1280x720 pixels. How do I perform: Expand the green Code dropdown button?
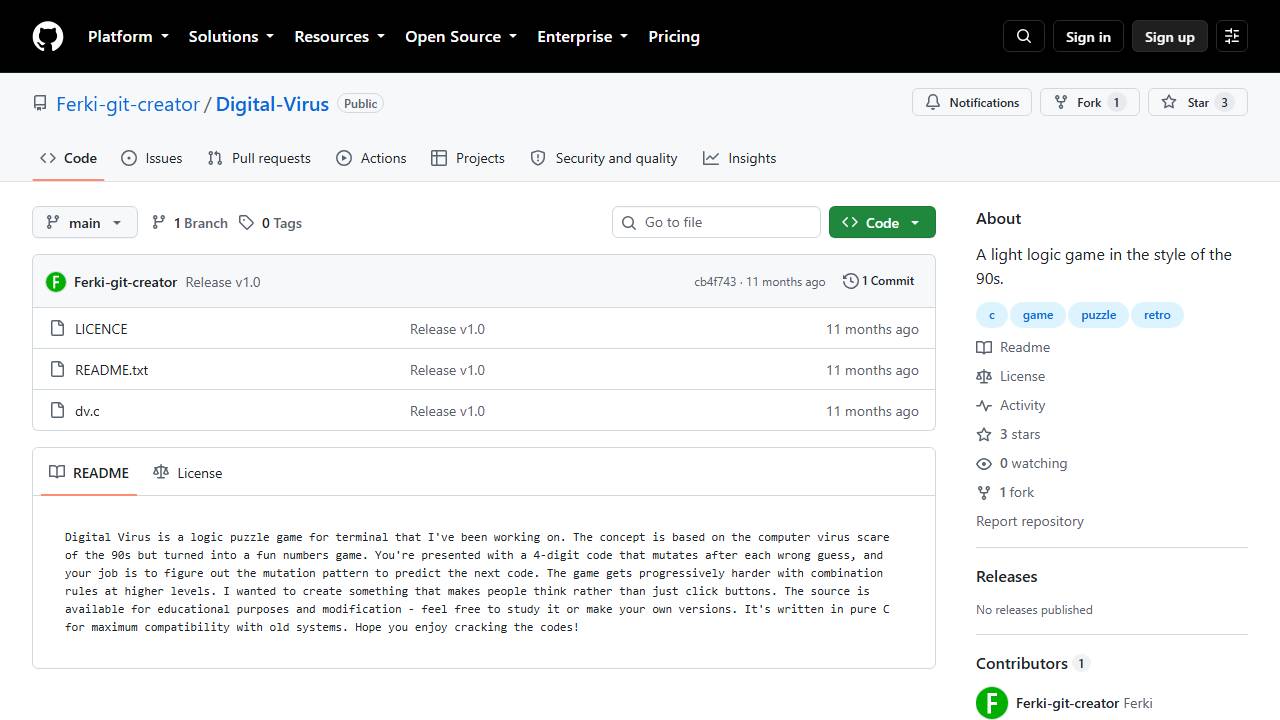[882, 222]
